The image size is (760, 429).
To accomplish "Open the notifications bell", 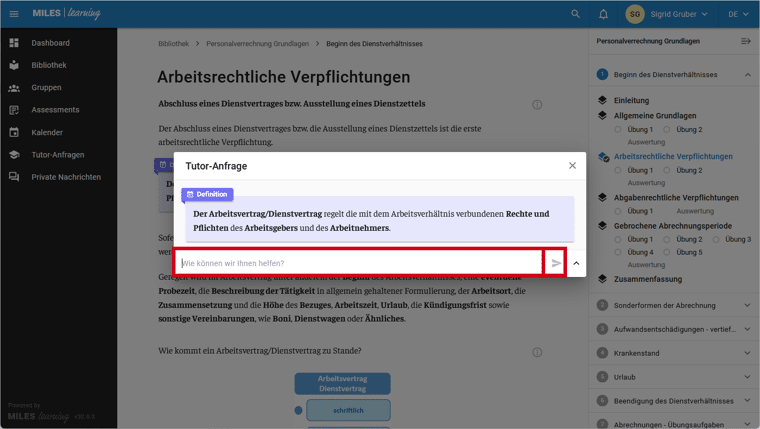I will 603,14.
